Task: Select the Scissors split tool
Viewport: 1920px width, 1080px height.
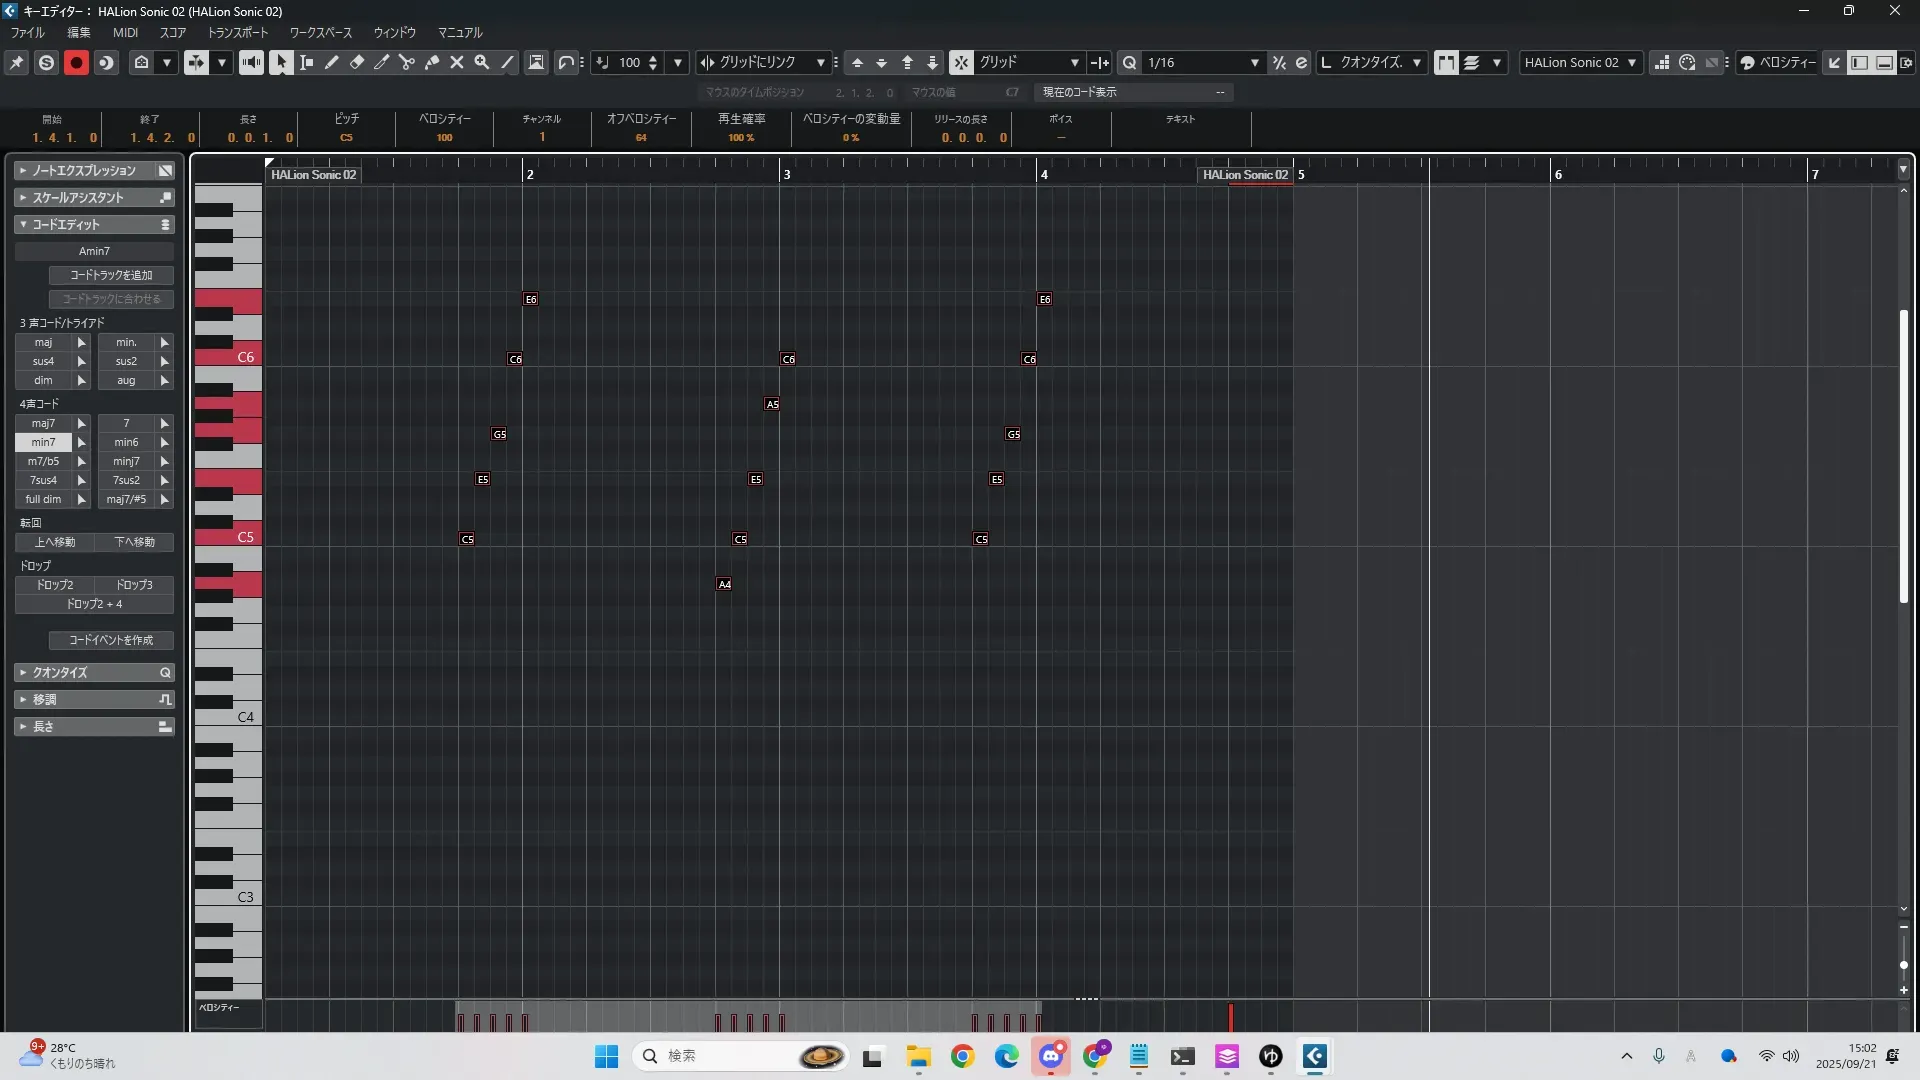Action: (x=407, y=62)
